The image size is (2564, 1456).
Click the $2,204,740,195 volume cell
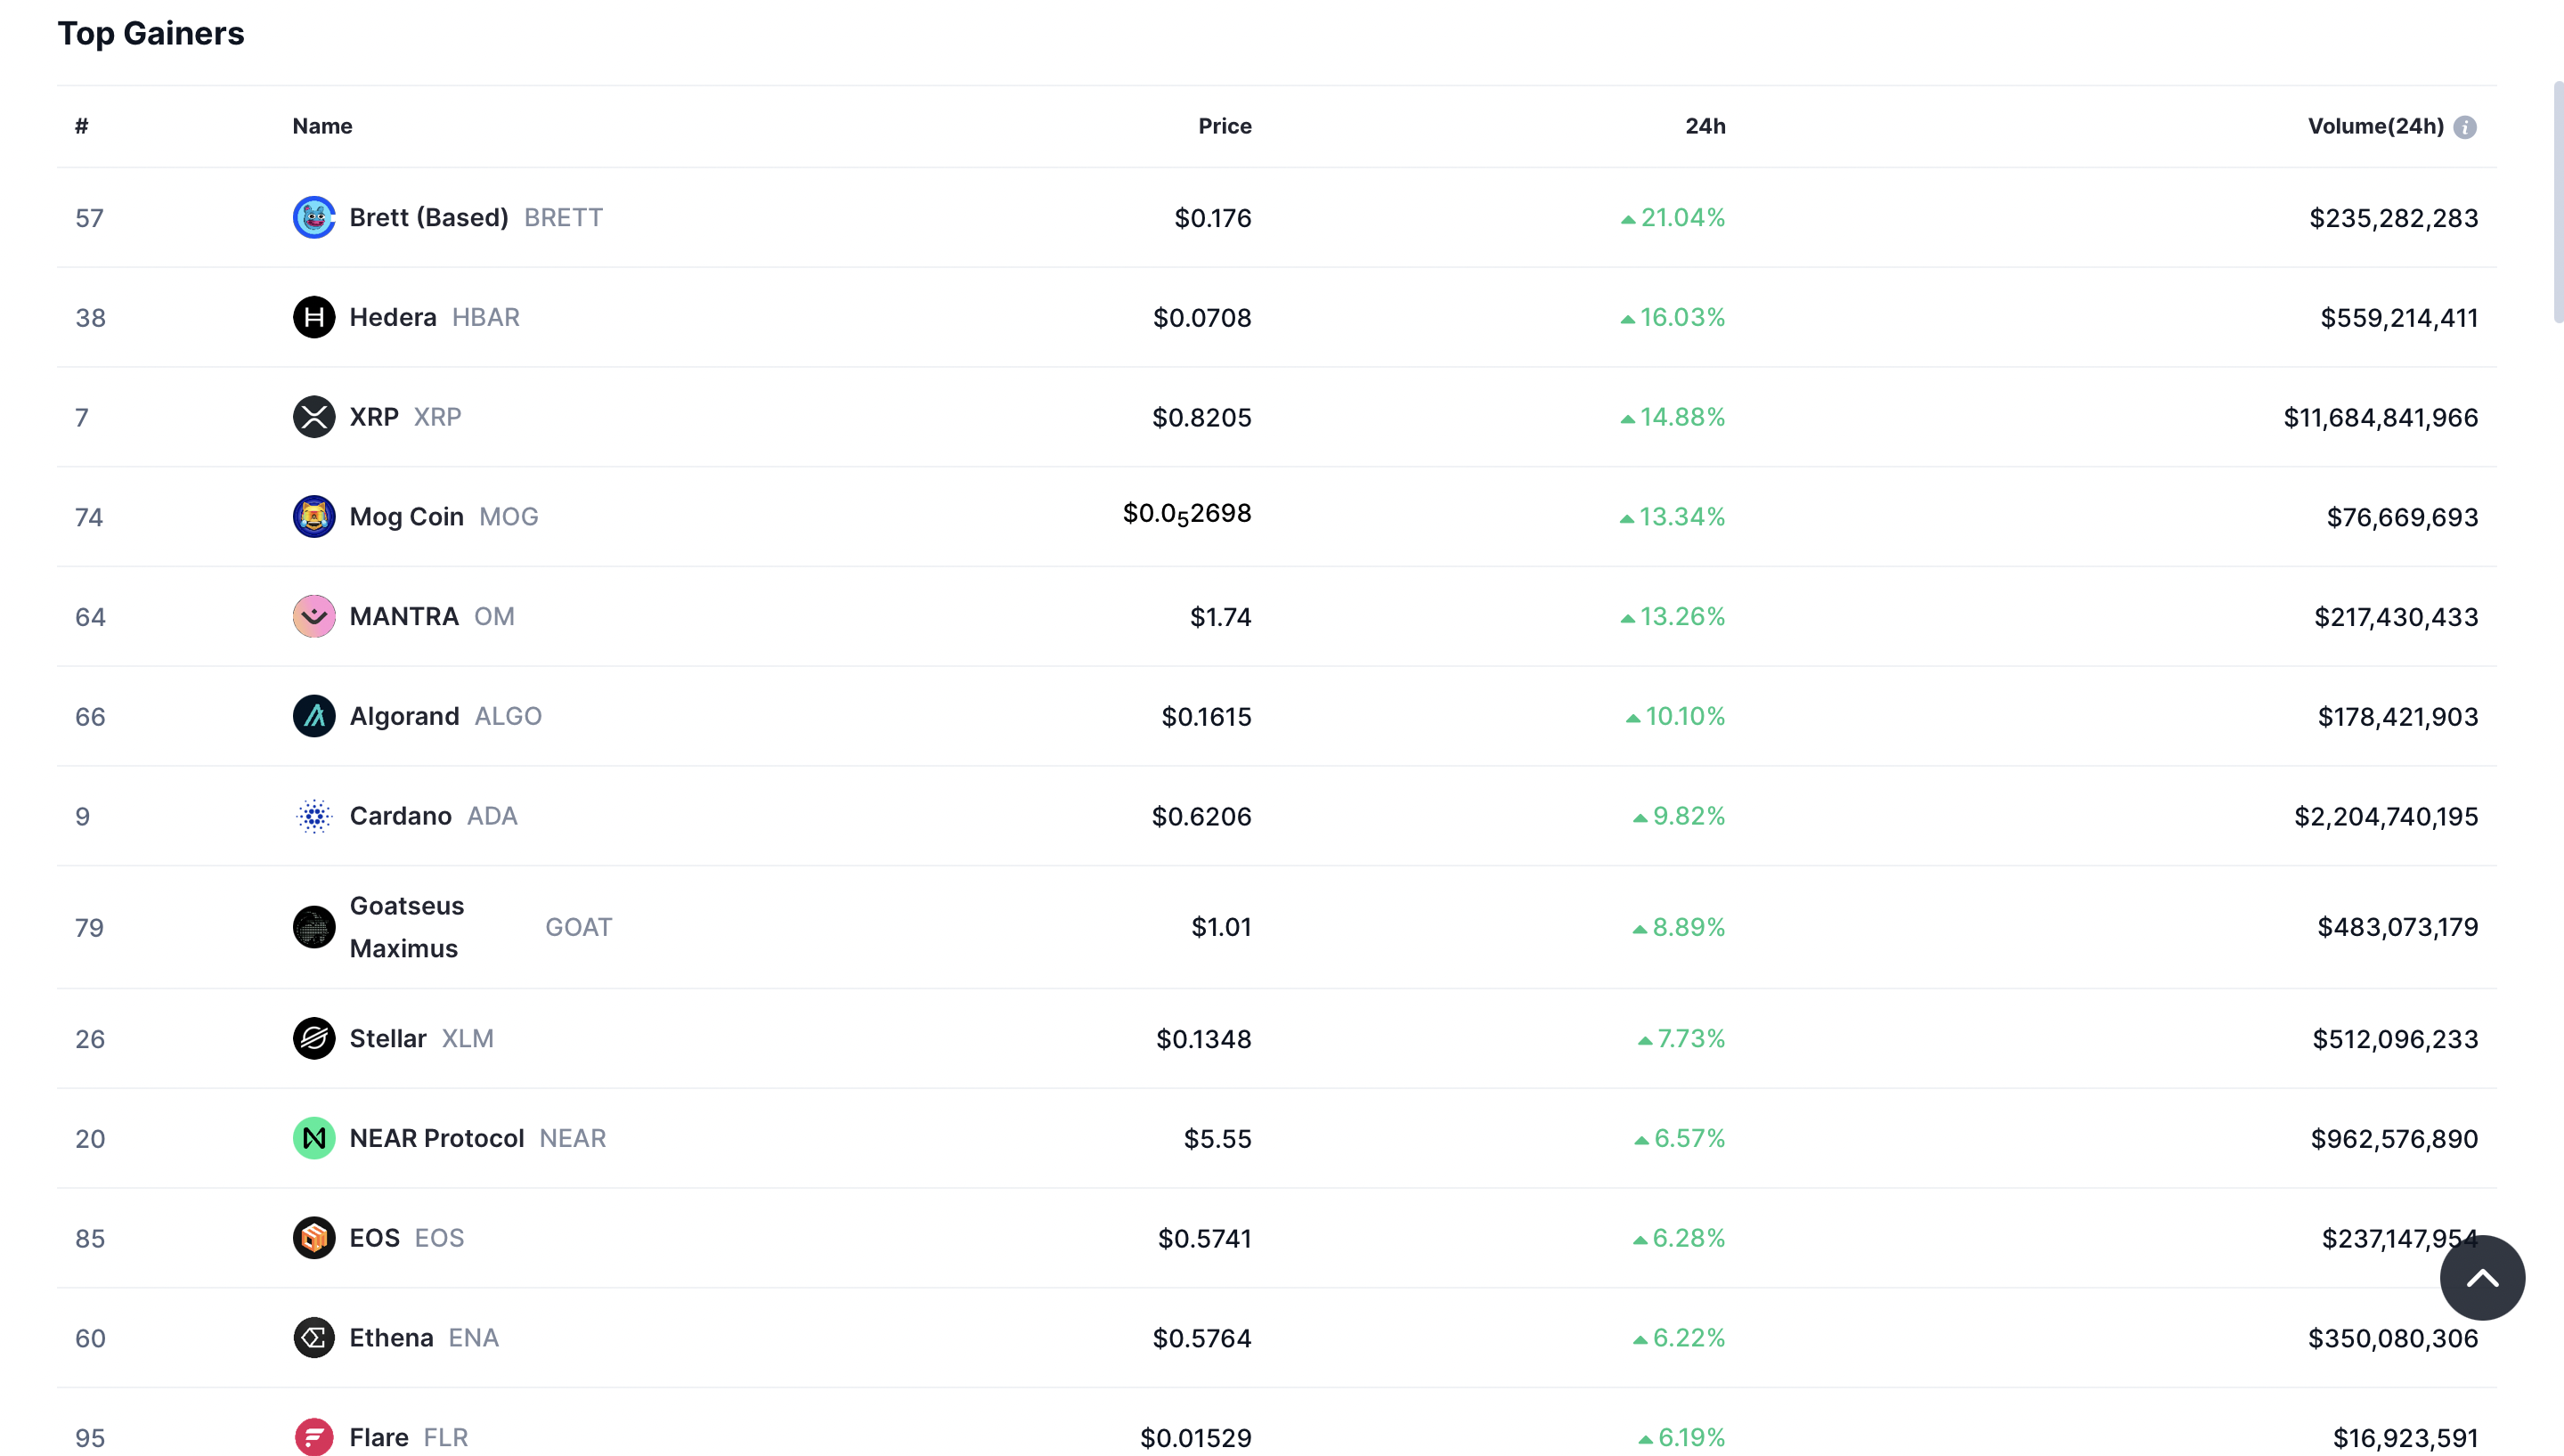pyautogui.click(x=2386, y=817)
